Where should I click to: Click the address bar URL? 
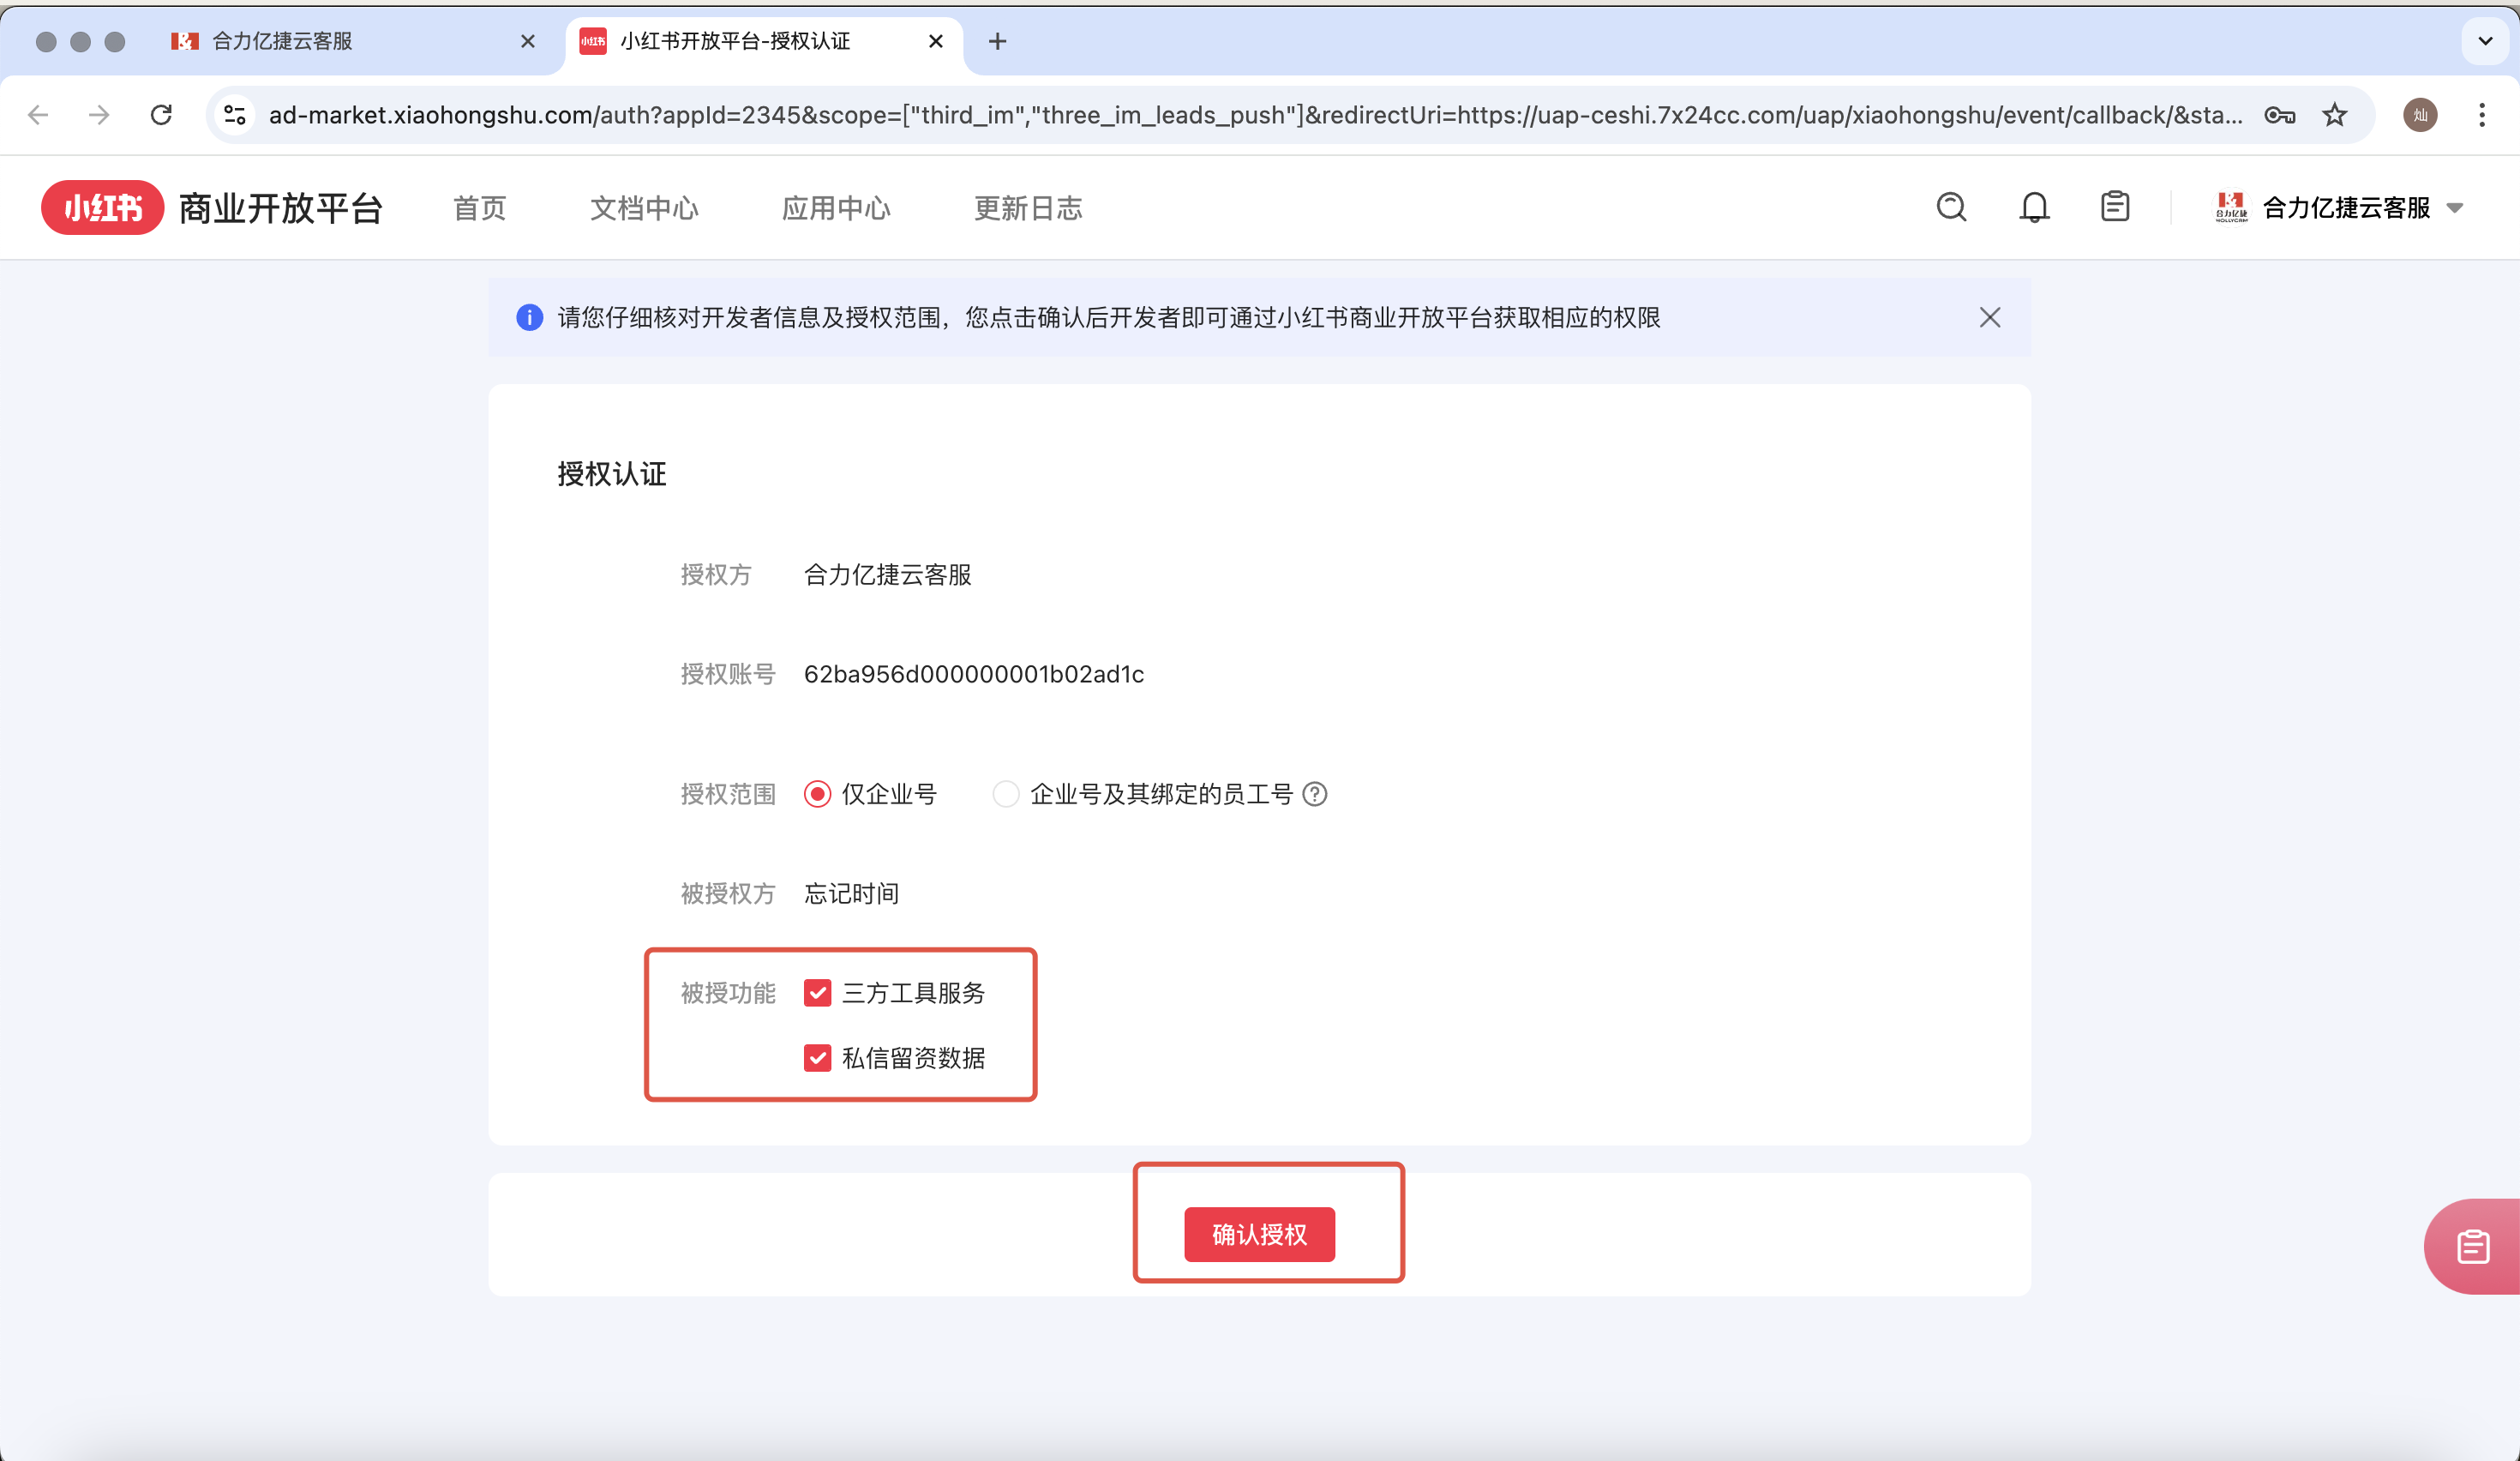[1255, 115]
